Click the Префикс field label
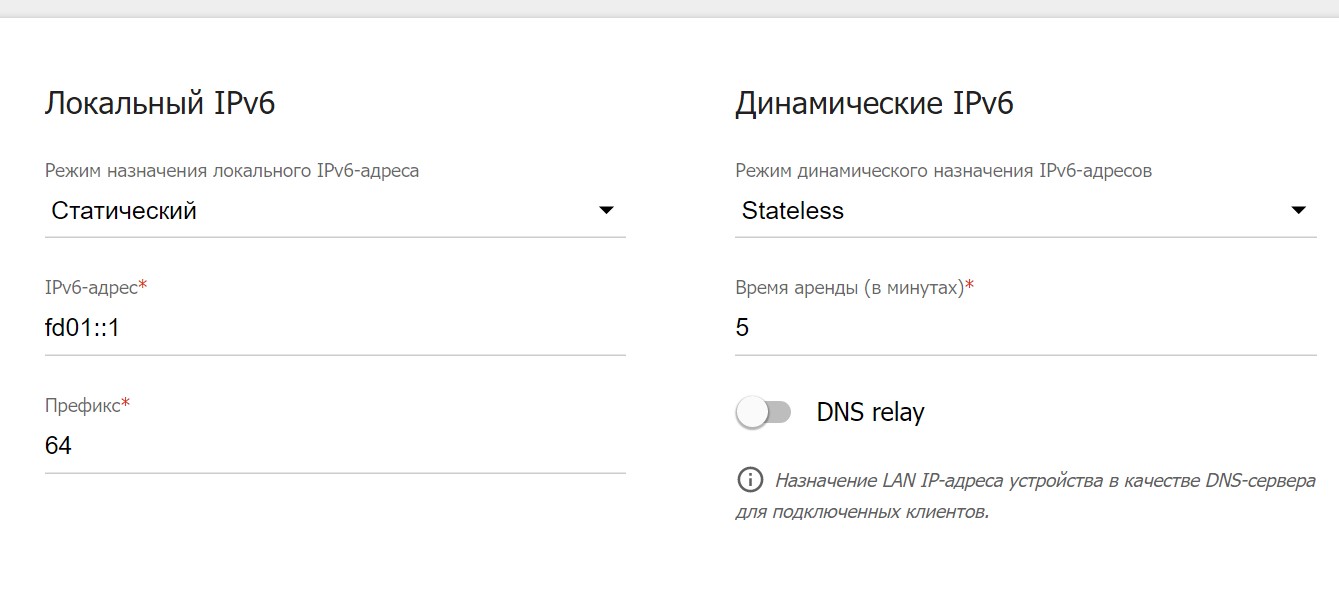Image resolution: width=1339 pixels, height=592 pixels. 82,405
